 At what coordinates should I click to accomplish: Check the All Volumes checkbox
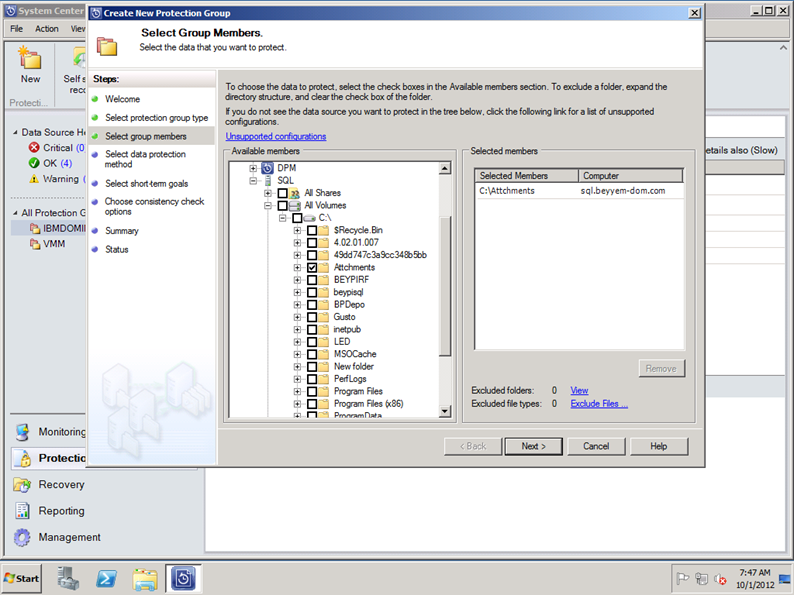[x=283, y=206]
